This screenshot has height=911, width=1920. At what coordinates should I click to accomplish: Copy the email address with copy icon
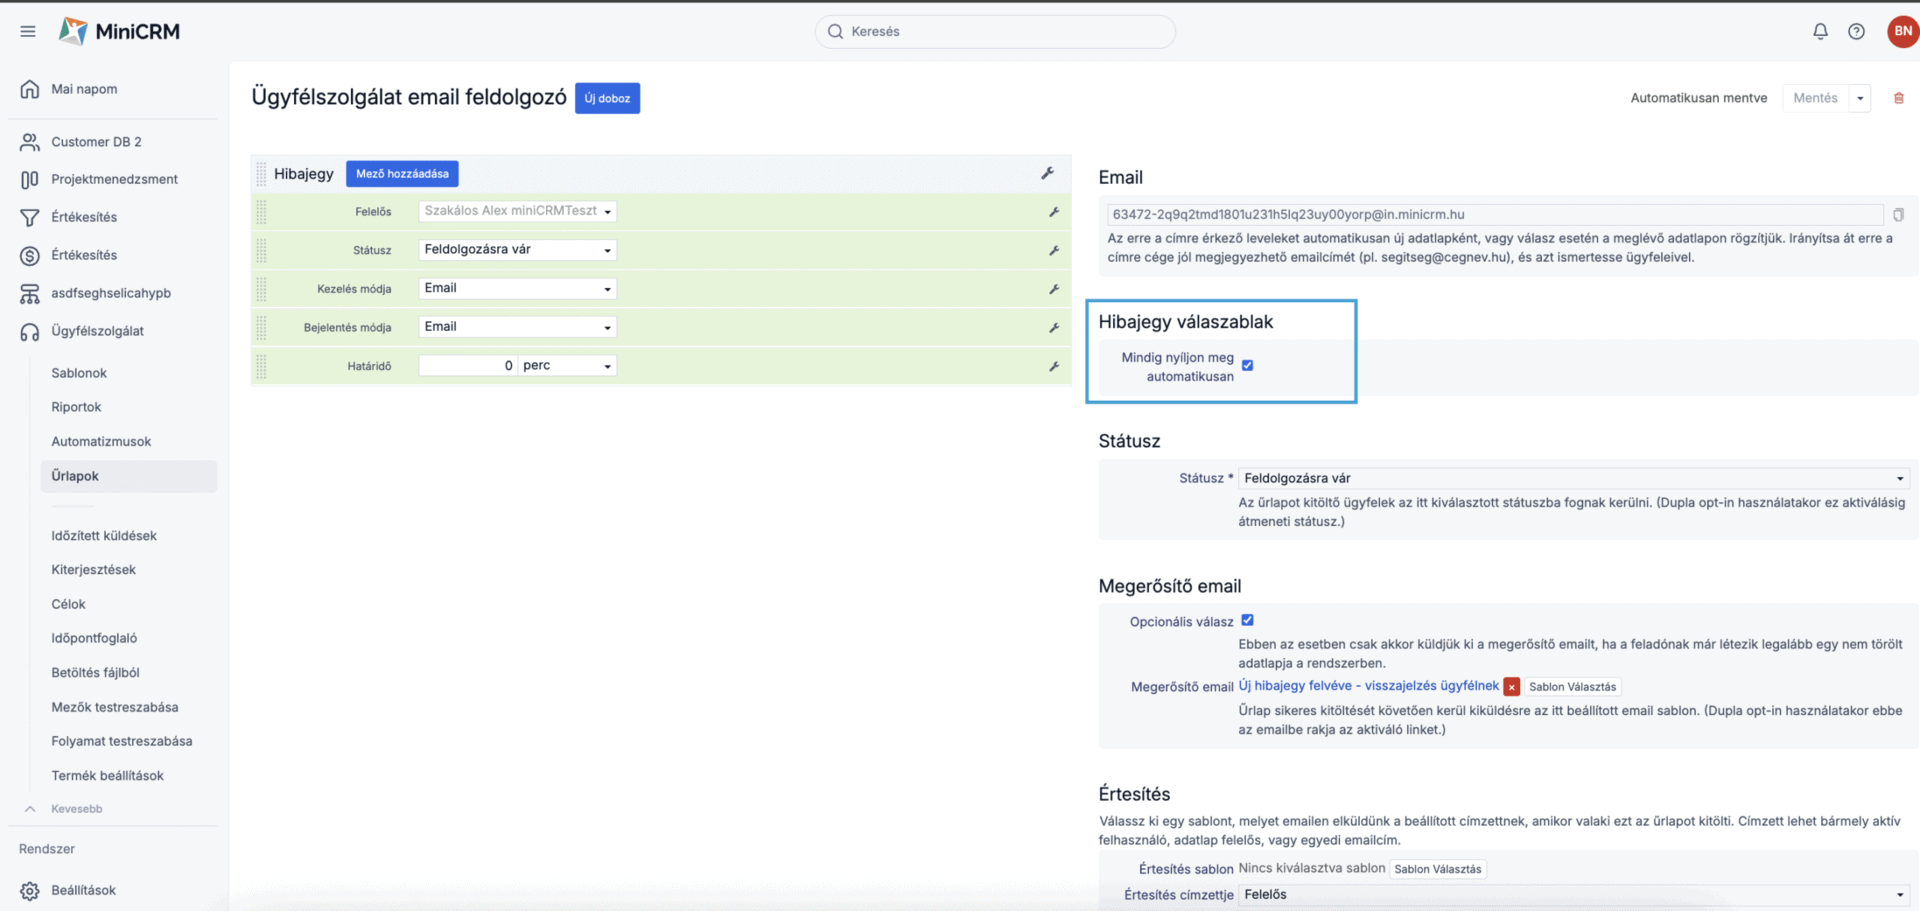(x=1898, y=215)
